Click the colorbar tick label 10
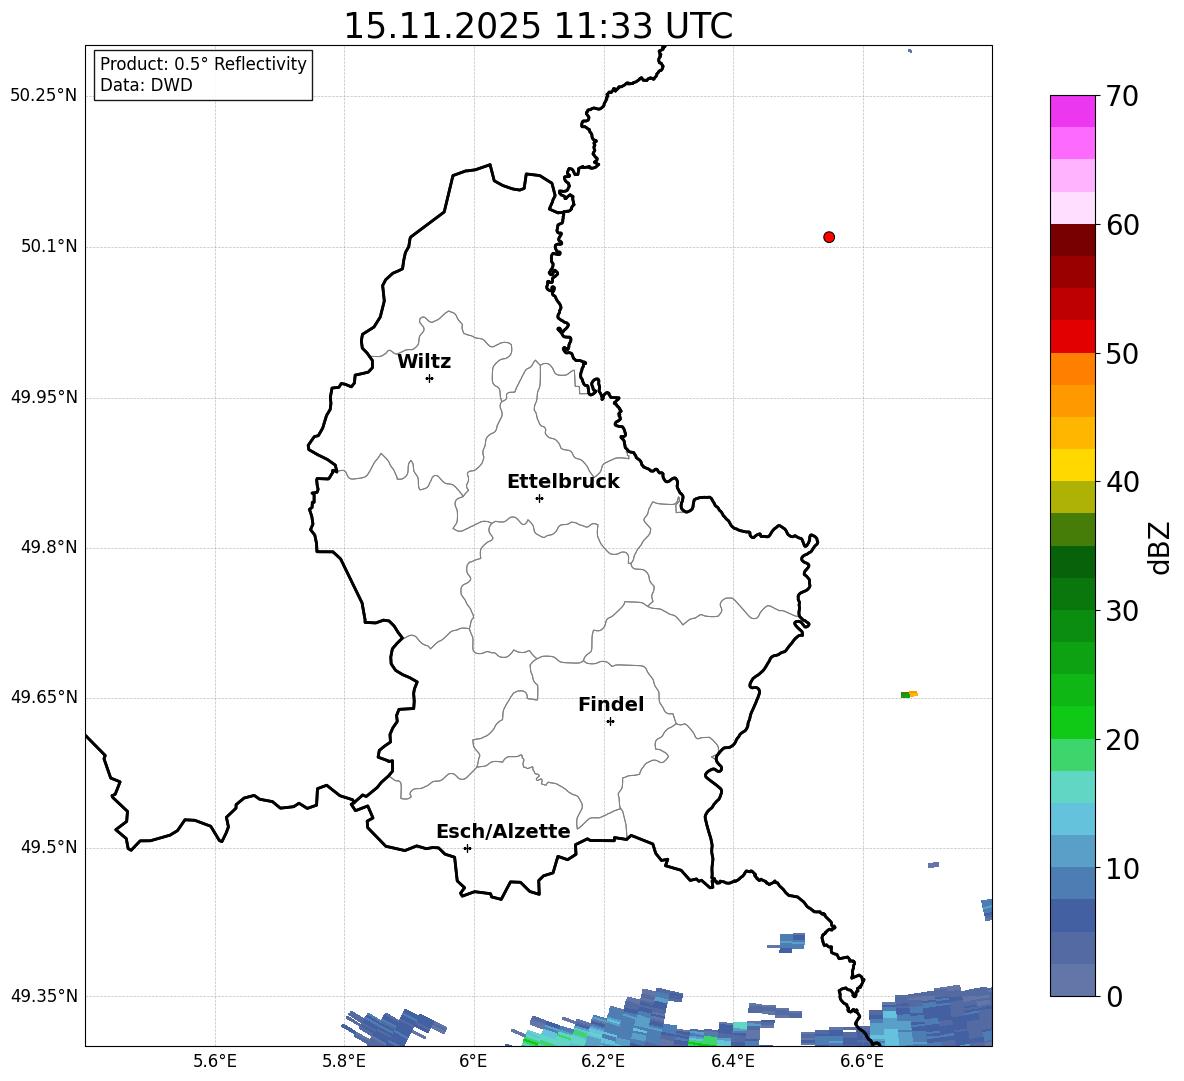This screenshot has width=1184, height=1081. tap(1122, 868)
